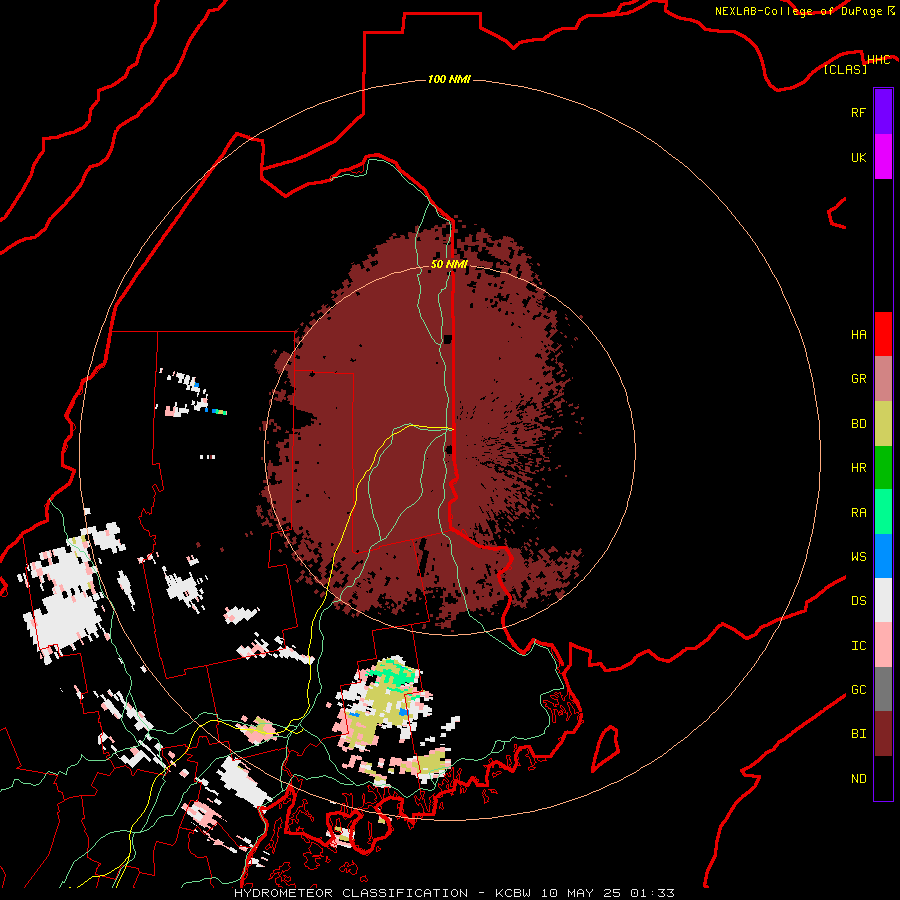This screenshot has height=900, width=900.
Task: Click the 100 NMI range ring label
Action: (x=449, y=79)
